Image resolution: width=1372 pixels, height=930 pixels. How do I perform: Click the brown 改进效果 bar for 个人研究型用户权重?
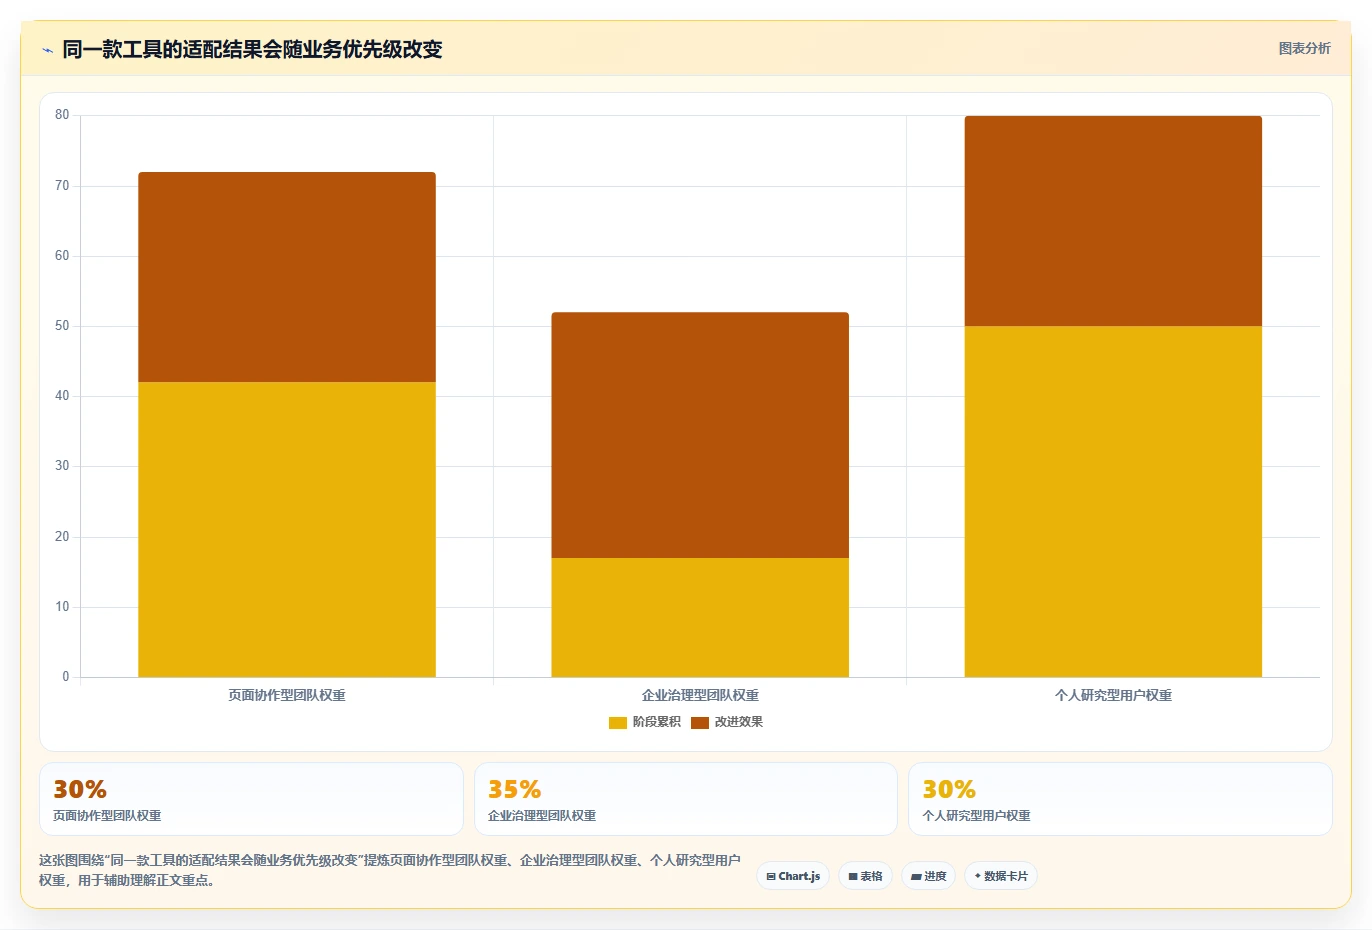coord(1113,221)
